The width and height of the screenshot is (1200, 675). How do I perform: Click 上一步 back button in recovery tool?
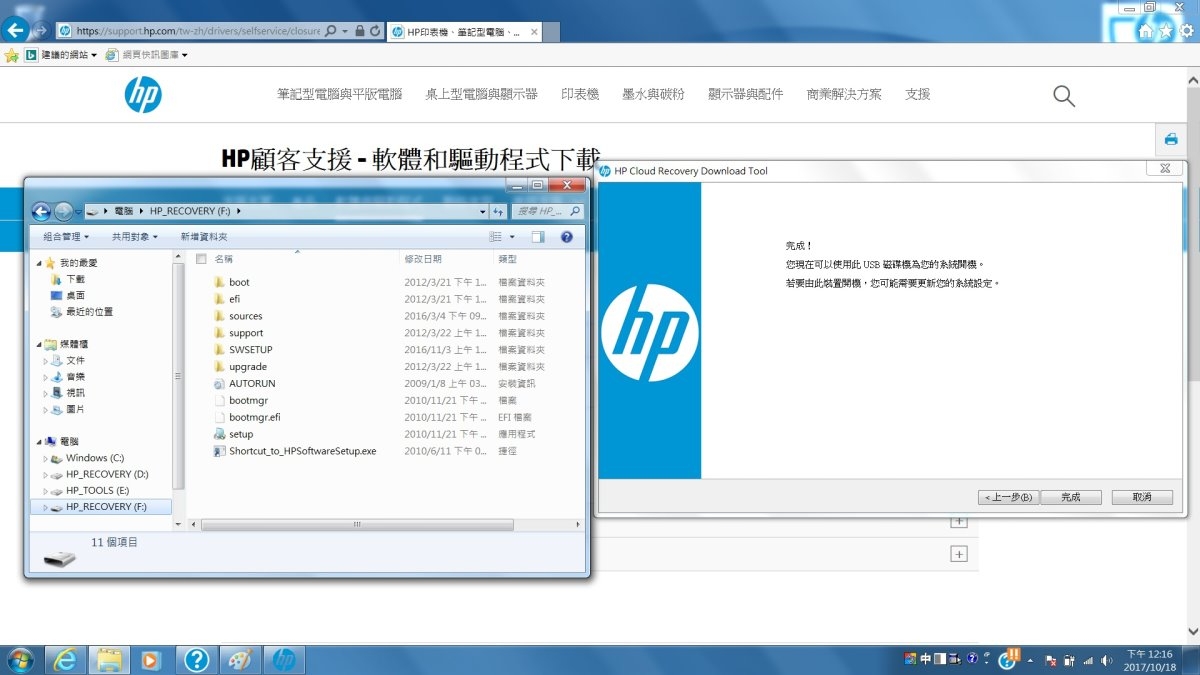point(1008,497)
